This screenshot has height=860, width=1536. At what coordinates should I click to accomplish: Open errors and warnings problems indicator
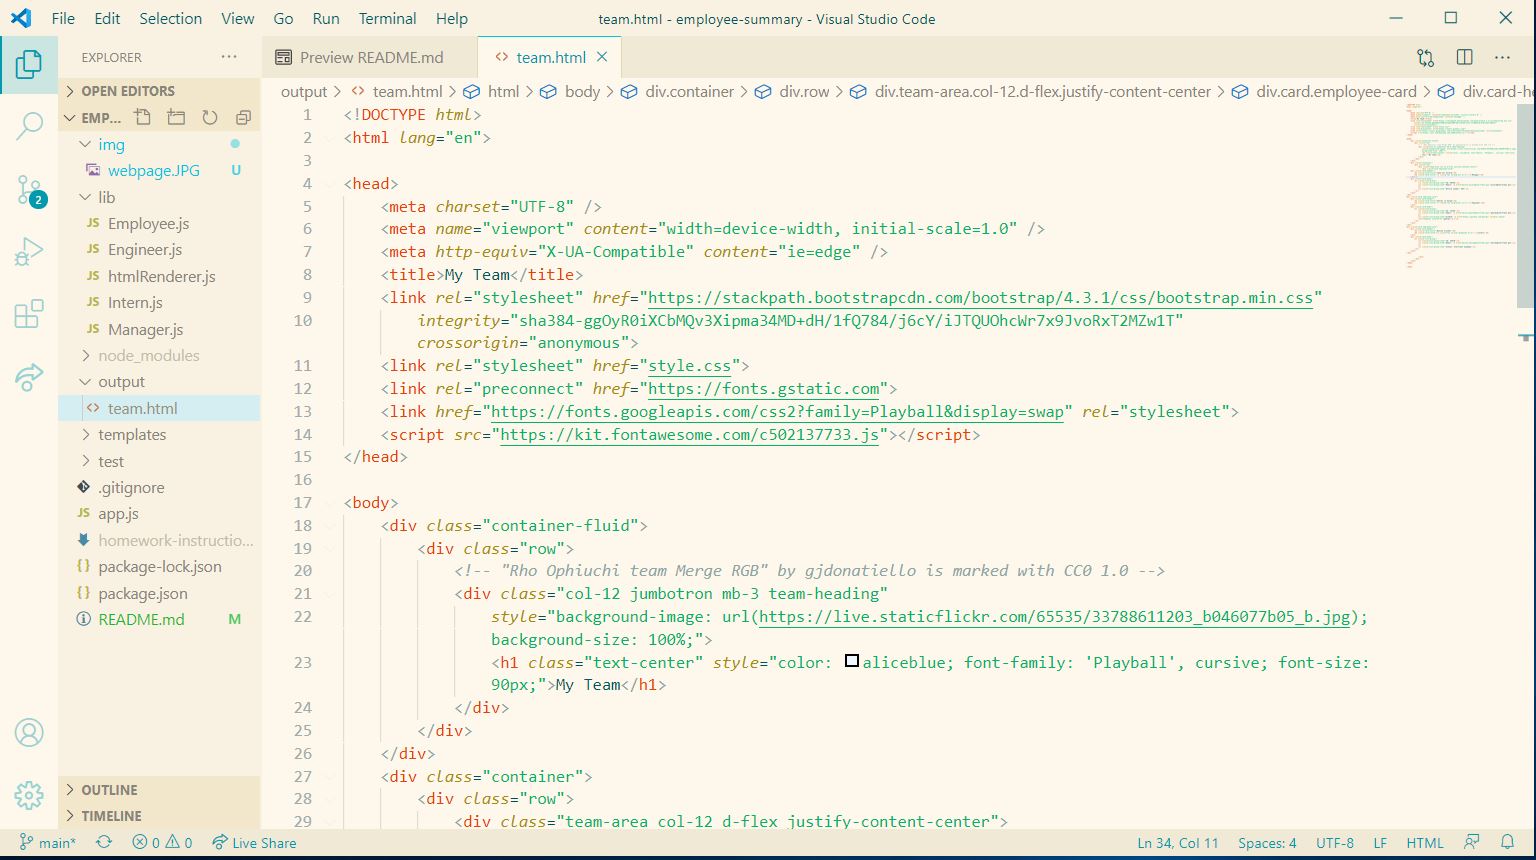(163, 842)
